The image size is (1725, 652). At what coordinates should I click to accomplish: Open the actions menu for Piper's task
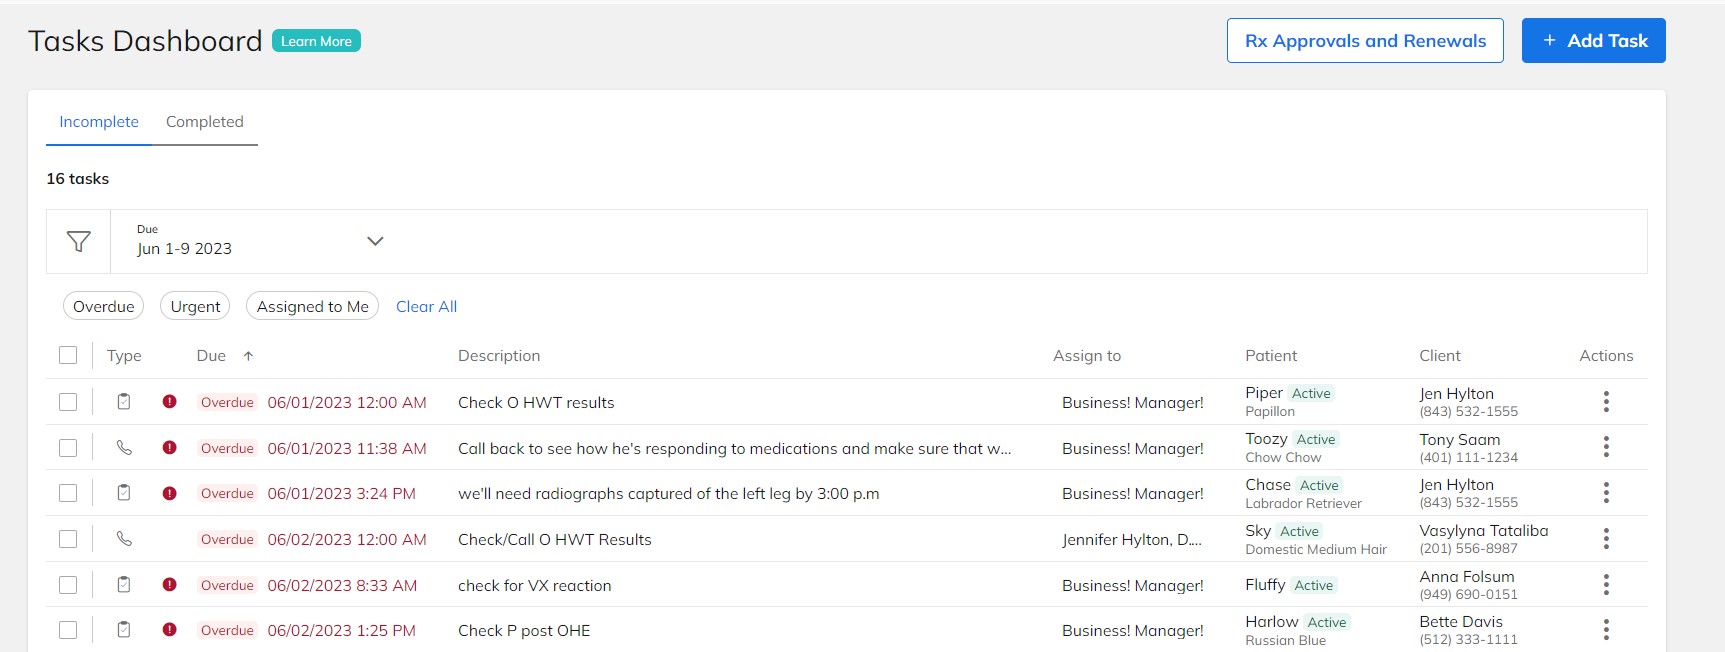[1606, 401]
